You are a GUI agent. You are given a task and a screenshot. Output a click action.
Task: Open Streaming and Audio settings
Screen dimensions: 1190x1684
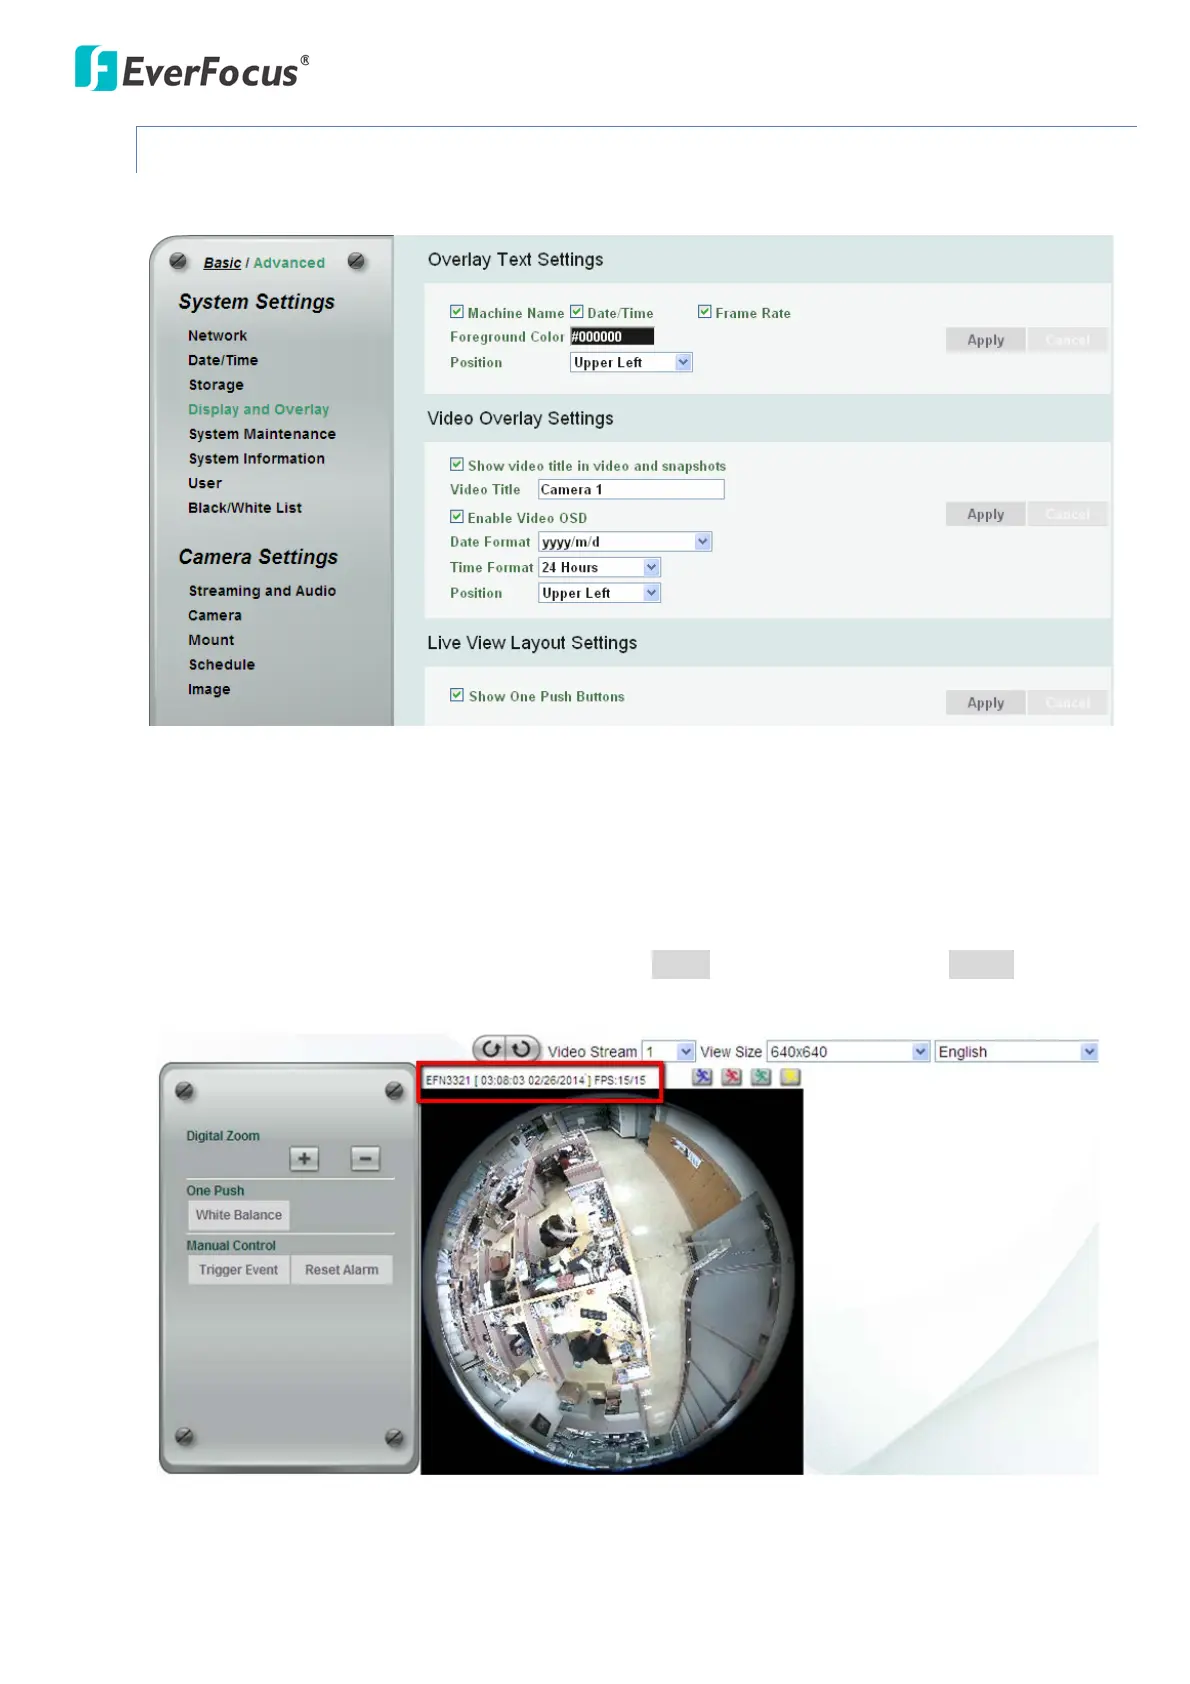point(262,591)
